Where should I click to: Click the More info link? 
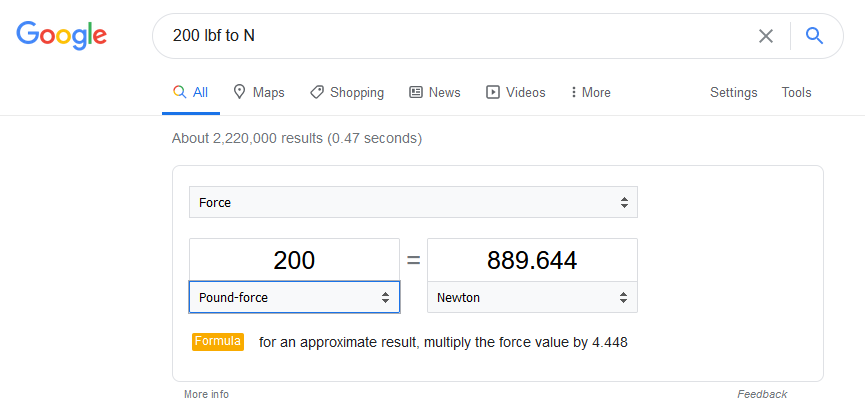206,394
